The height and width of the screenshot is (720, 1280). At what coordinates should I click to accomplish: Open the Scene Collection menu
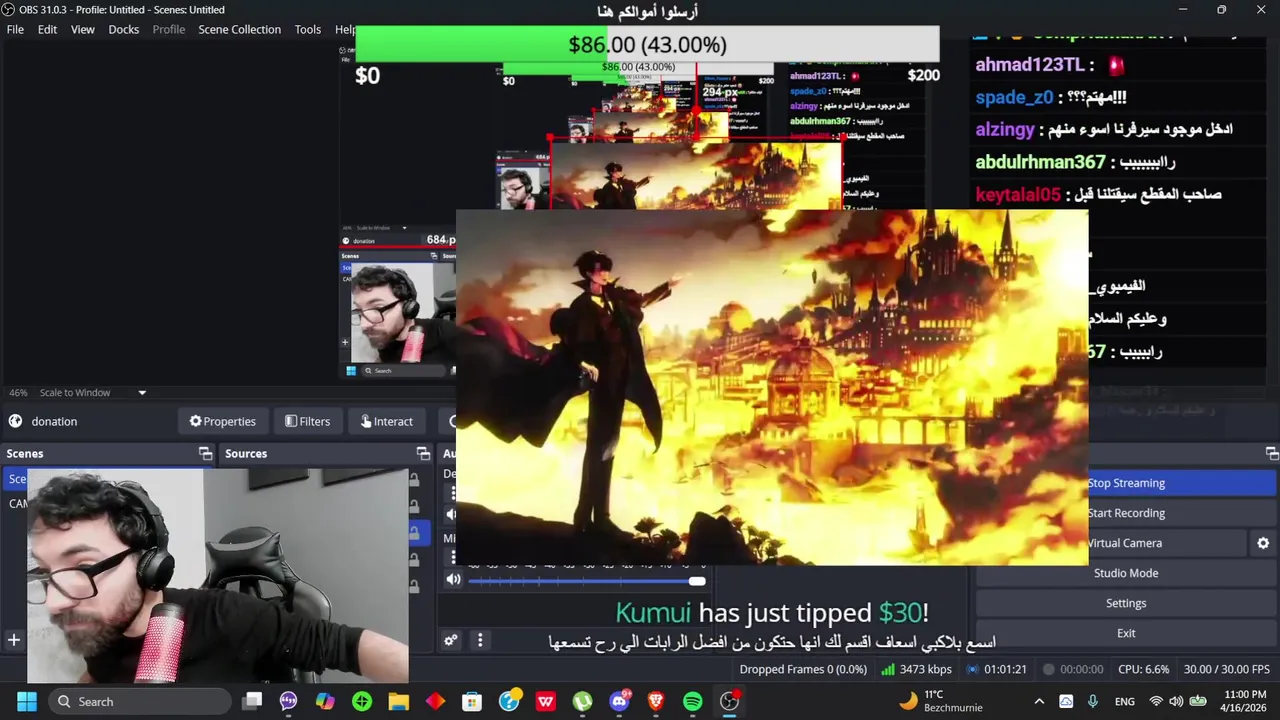point(239,29)
